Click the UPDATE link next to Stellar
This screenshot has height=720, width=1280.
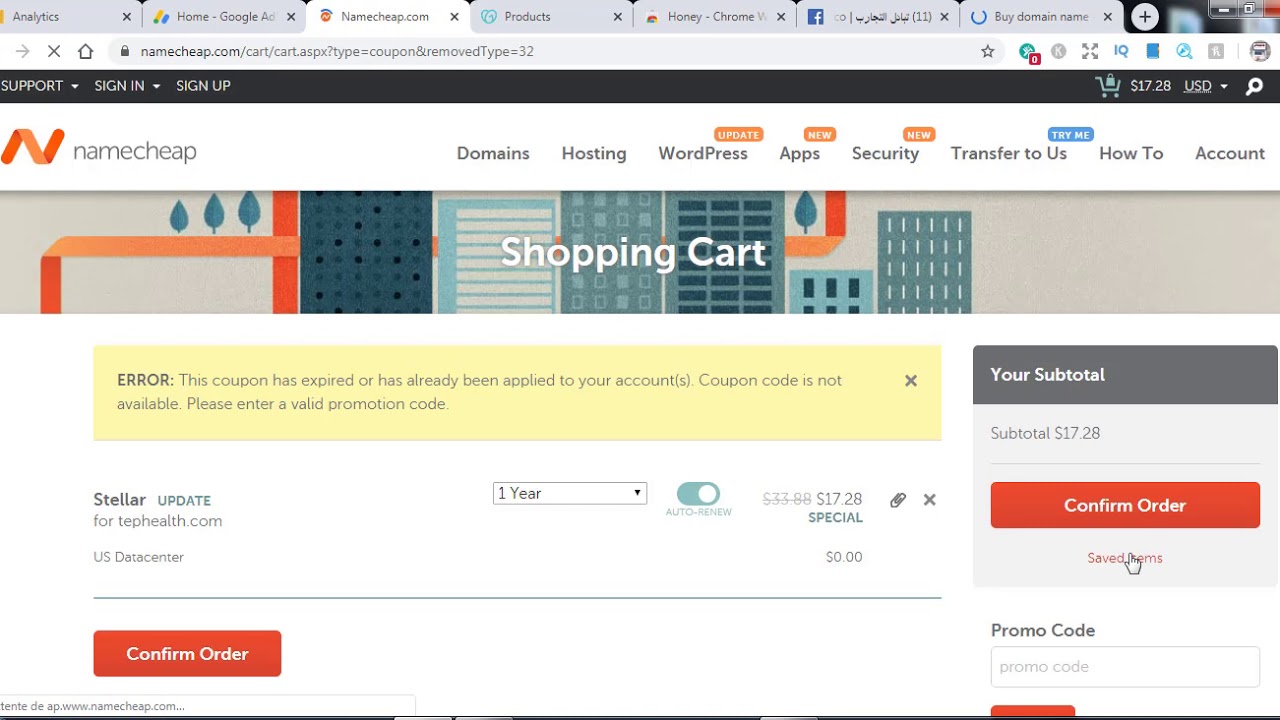[184, 501]
